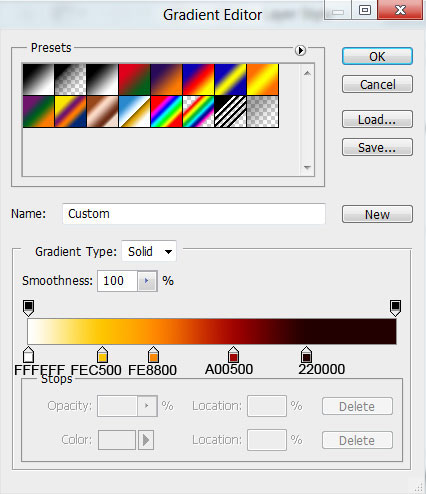Maximize the Gradient Editor window
The image size is (426, 494).
[365, 10]
